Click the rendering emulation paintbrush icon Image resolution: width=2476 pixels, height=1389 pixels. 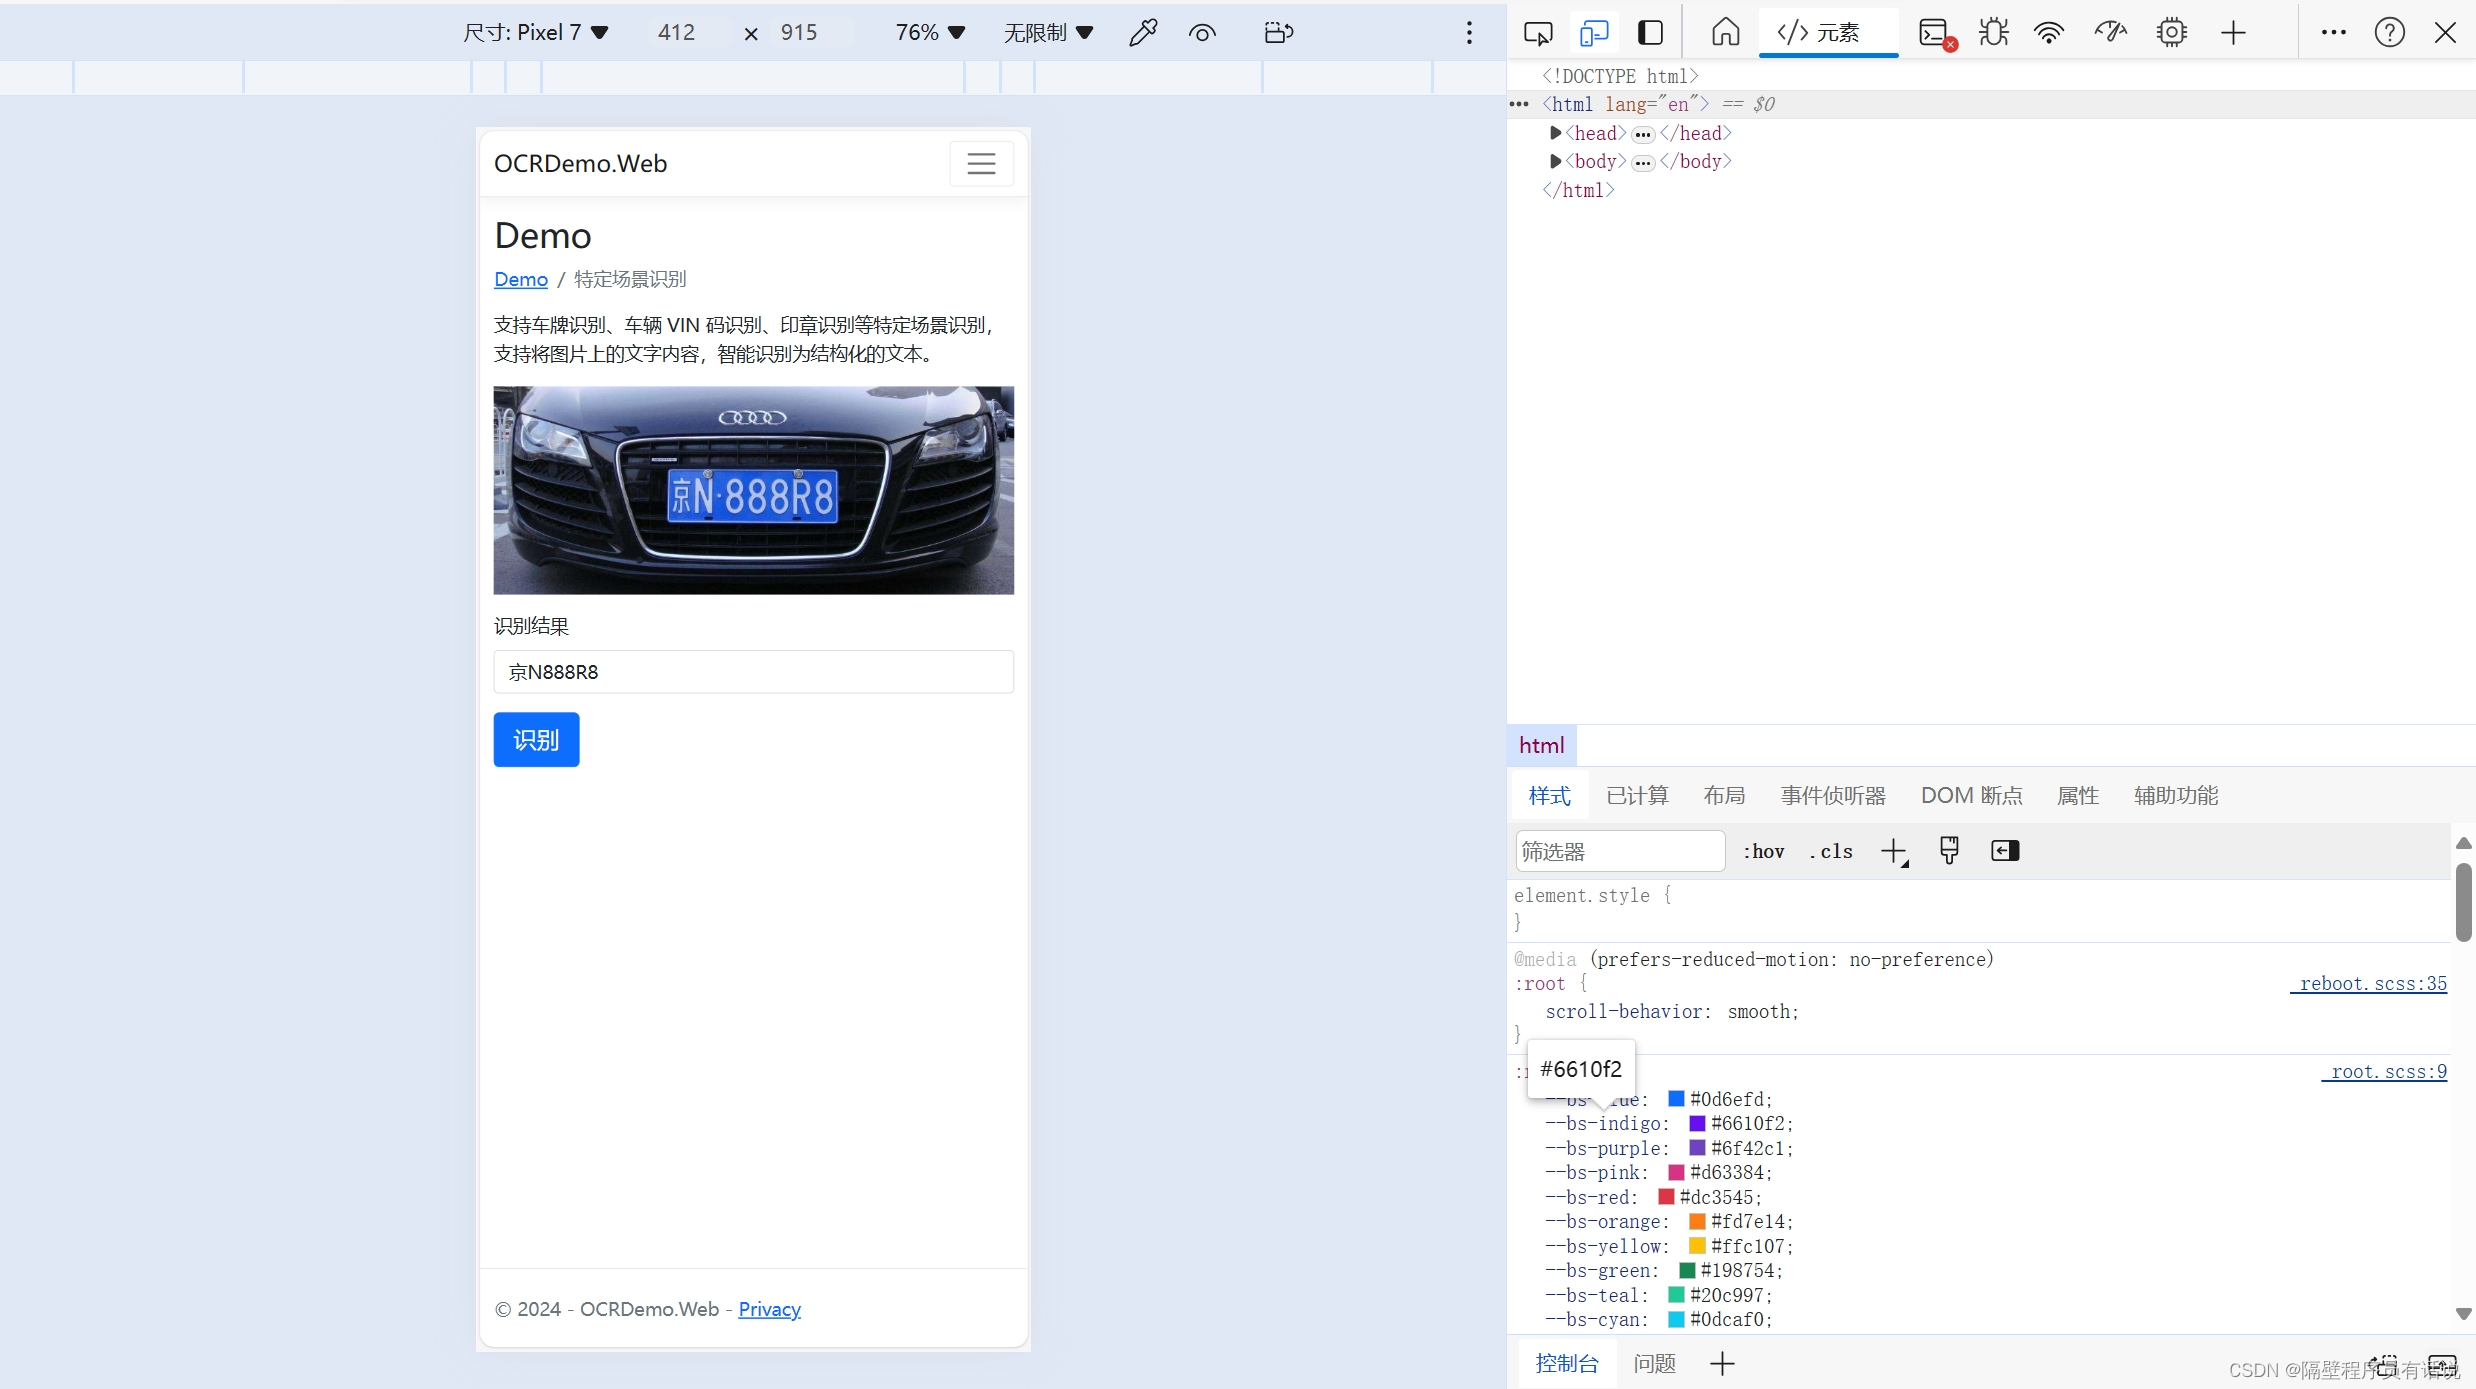(1949, 850)
